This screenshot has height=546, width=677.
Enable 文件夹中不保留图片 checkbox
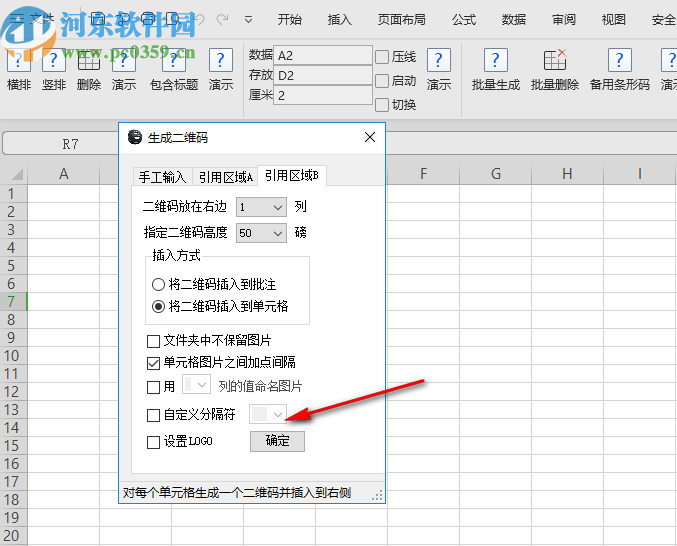153,341
